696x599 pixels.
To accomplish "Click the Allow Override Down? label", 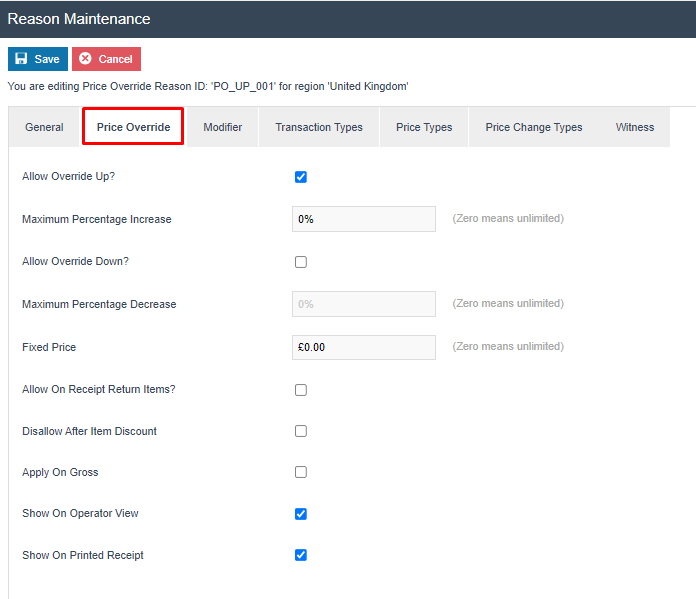I will coord(75,261).
